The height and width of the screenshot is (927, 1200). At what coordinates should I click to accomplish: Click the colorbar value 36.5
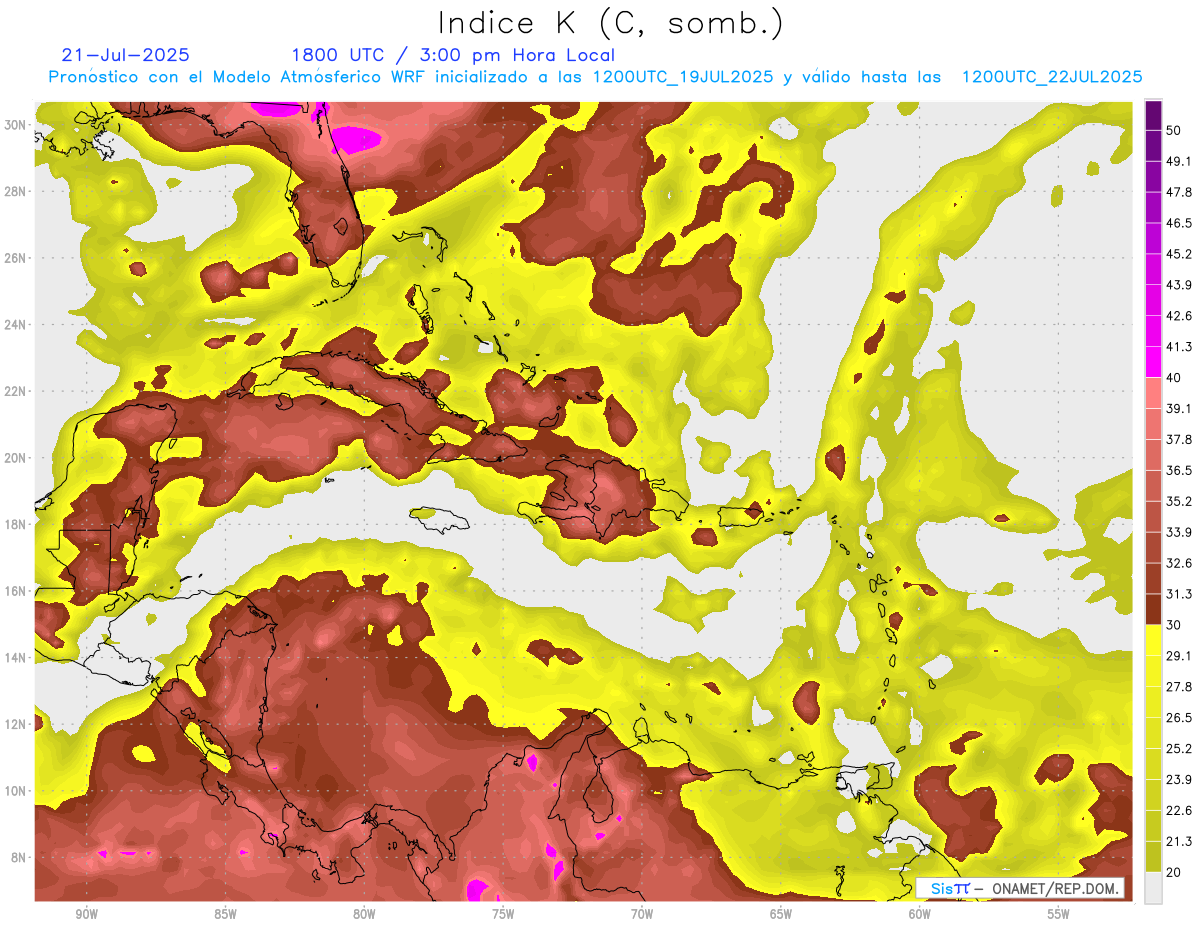click(1179, 470)
